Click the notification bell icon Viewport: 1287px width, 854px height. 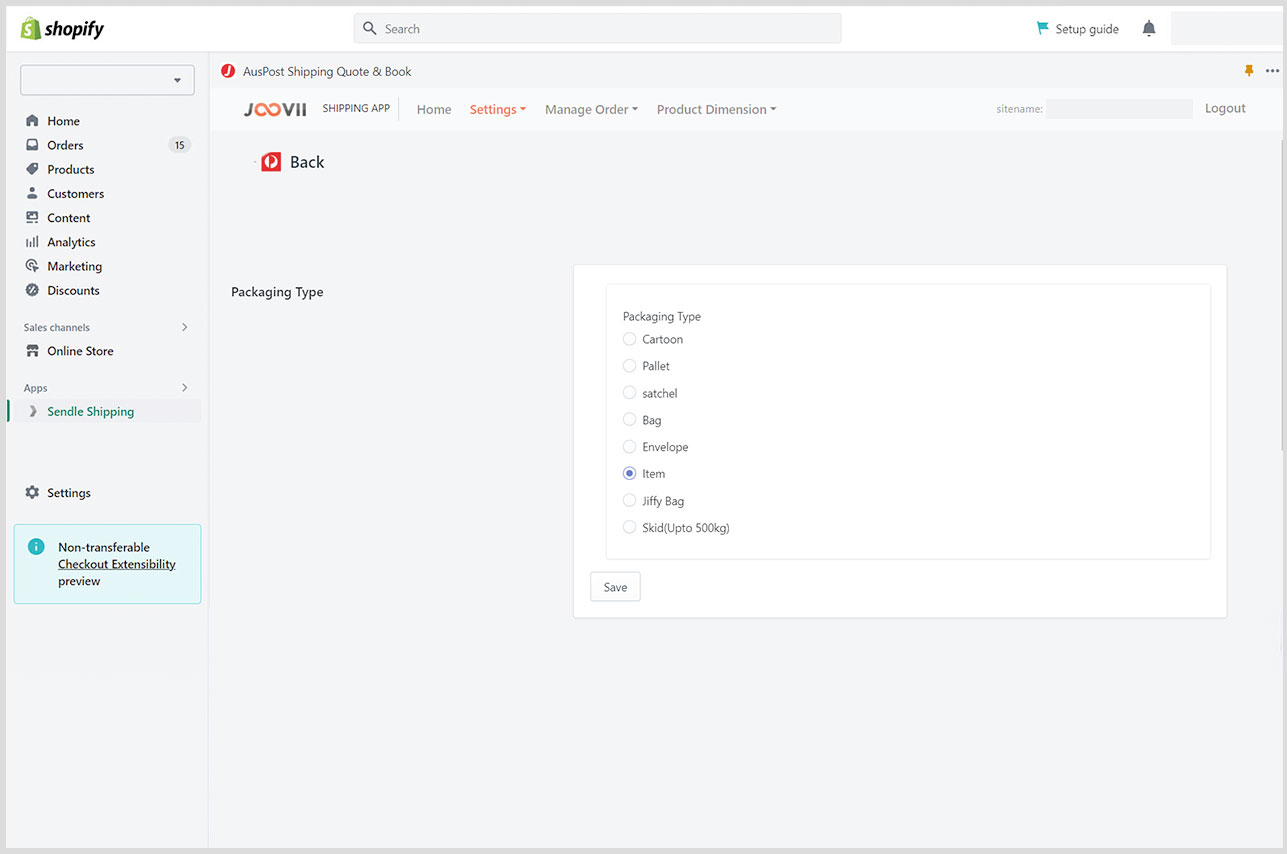1148,29
